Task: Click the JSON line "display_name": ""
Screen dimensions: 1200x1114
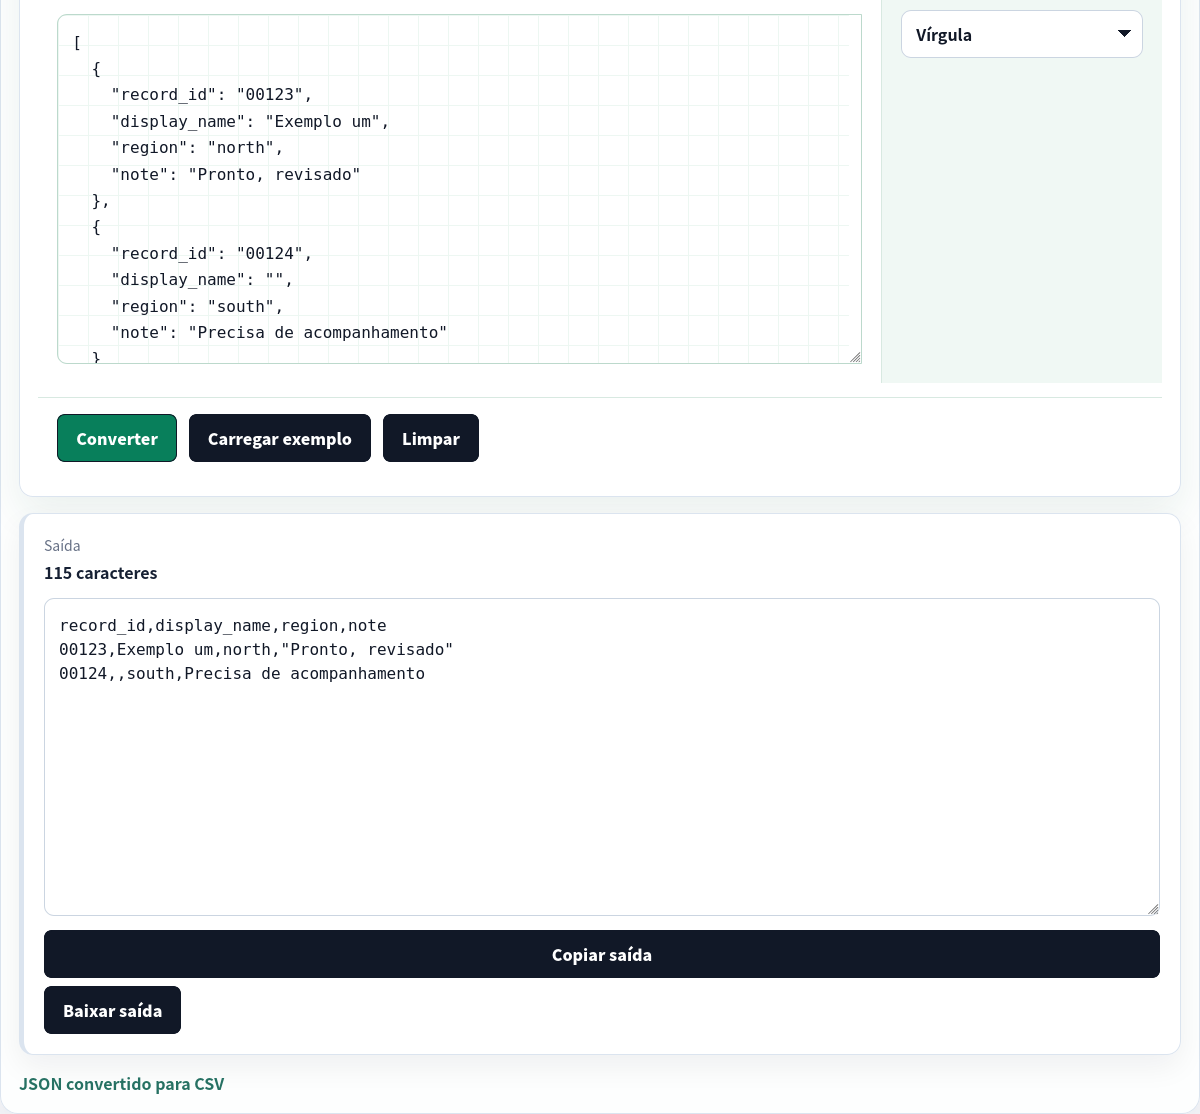Action: point(202,280)
